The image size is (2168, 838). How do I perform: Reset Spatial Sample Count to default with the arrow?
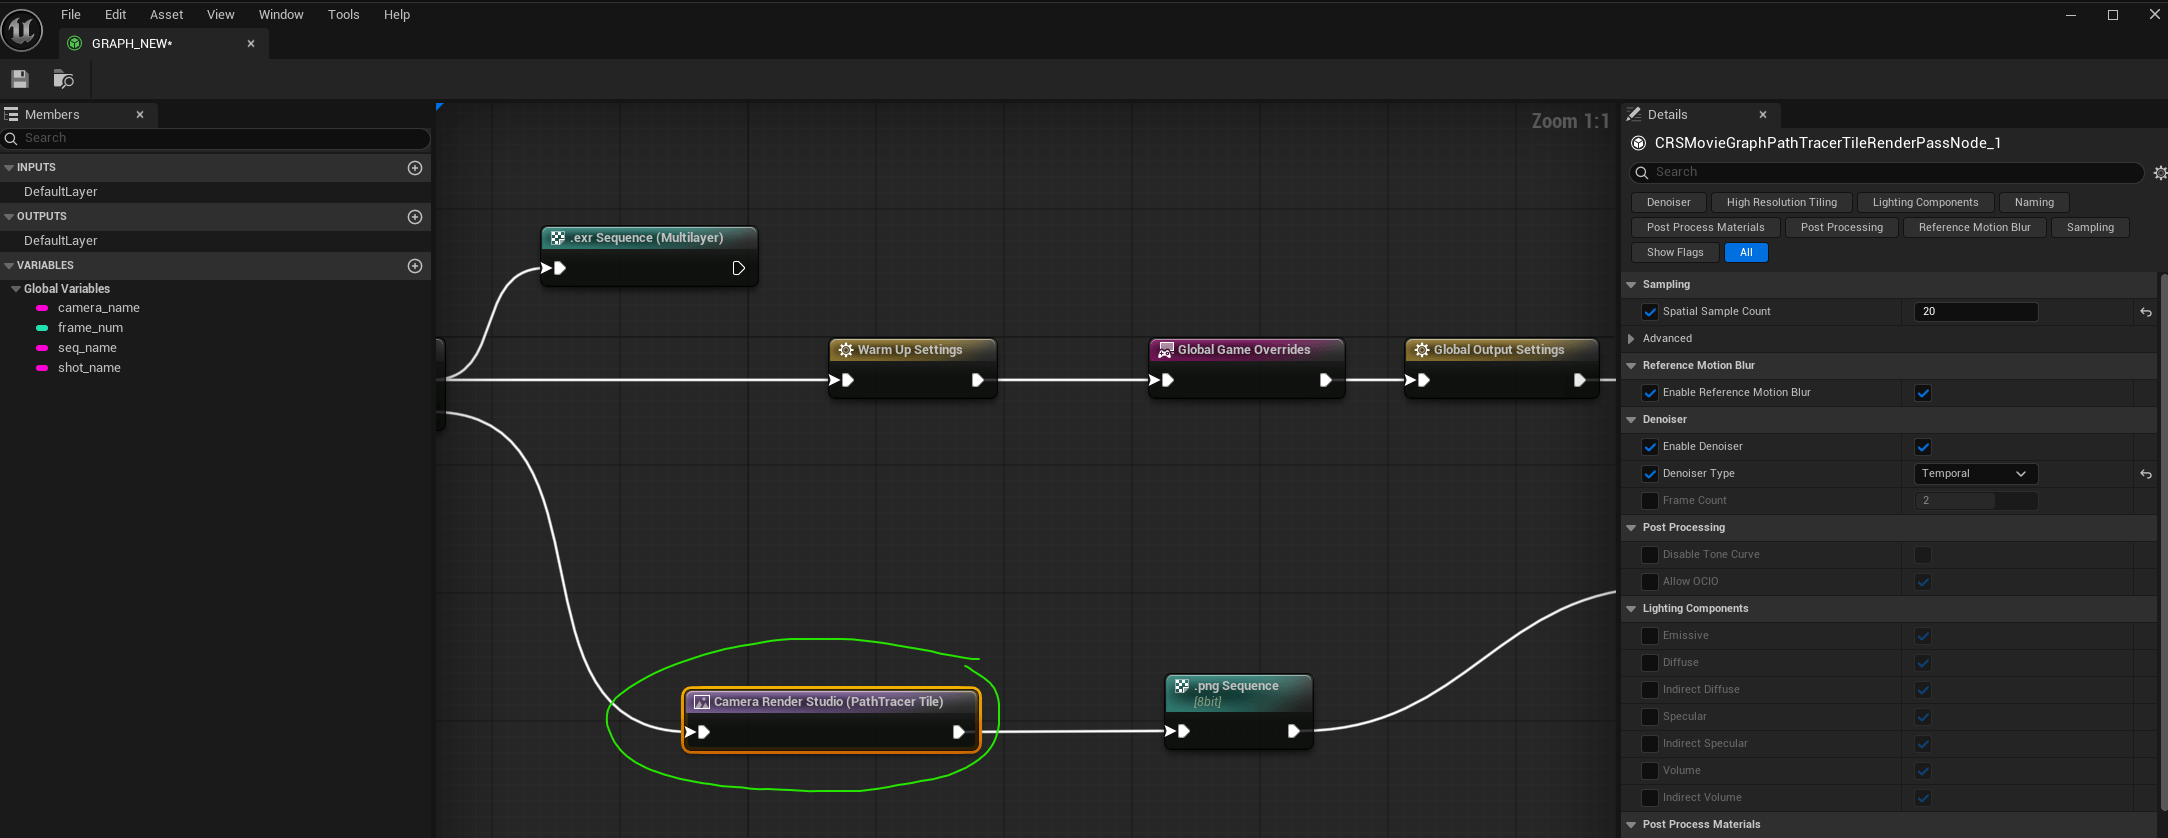2146,312
